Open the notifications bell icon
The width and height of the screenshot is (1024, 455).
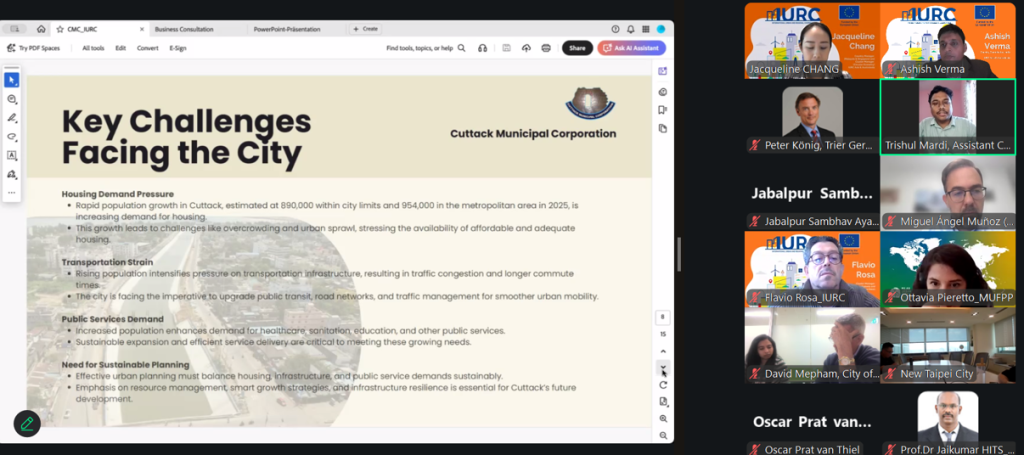point(630,29)
